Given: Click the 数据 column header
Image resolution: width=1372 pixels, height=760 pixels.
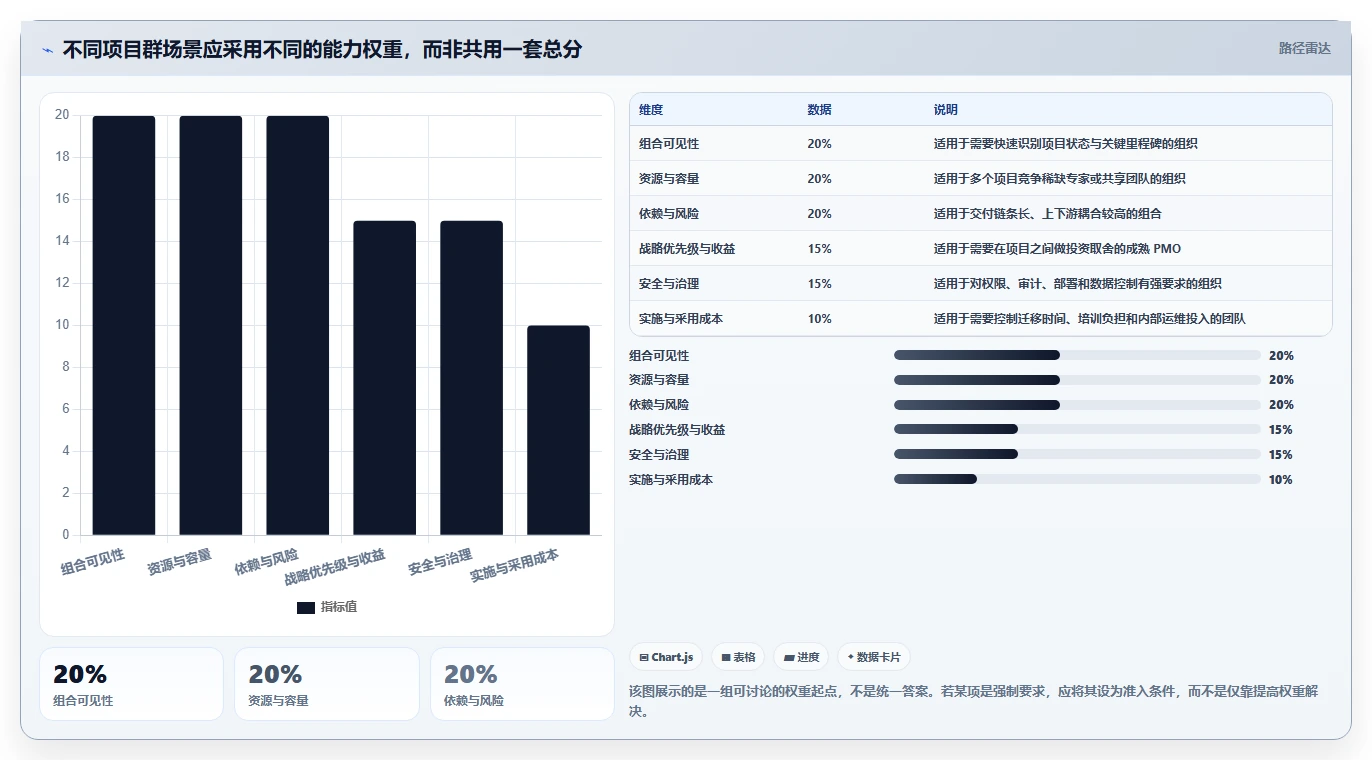Looking at the screenshot, I should (819, 110).
